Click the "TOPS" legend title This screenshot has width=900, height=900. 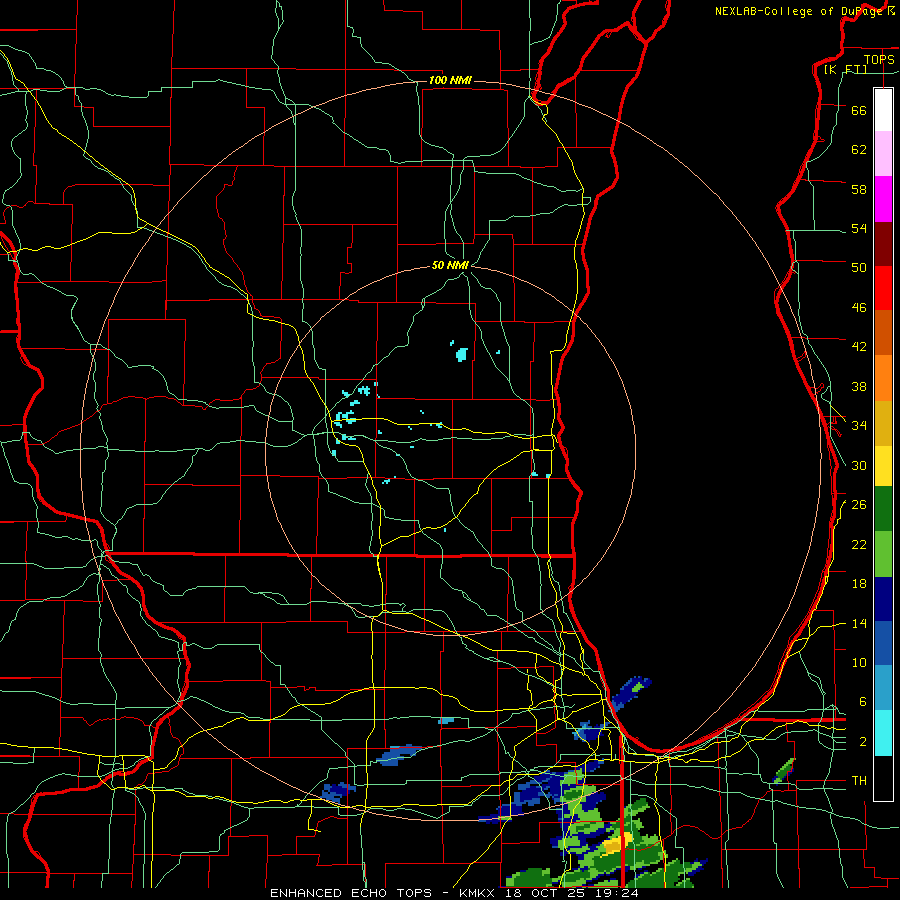click(879, 59)
